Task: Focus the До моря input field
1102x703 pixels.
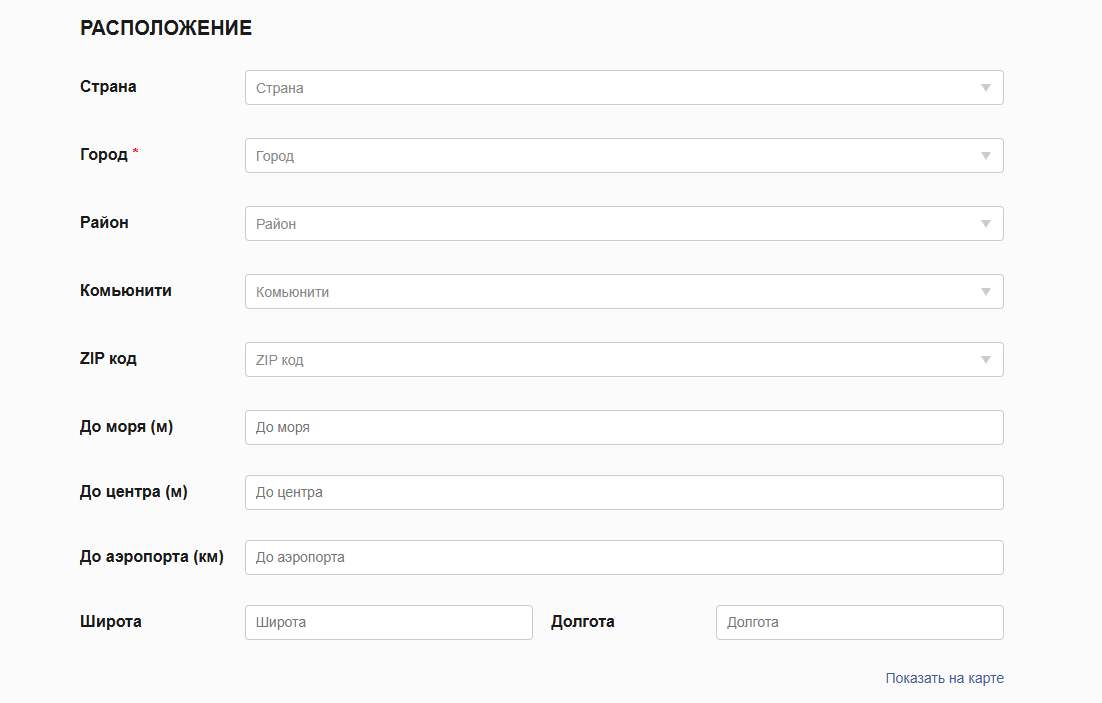Action: (x=624, y=427)
